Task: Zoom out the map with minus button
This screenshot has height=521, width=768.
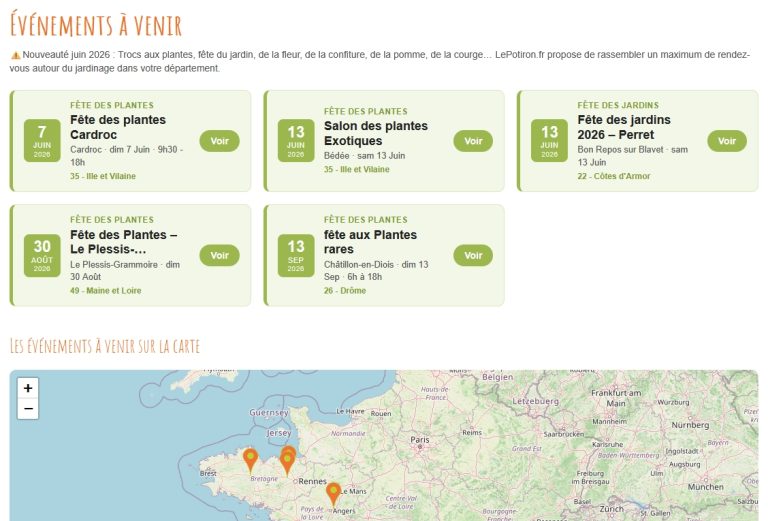Action: [28, 409]
